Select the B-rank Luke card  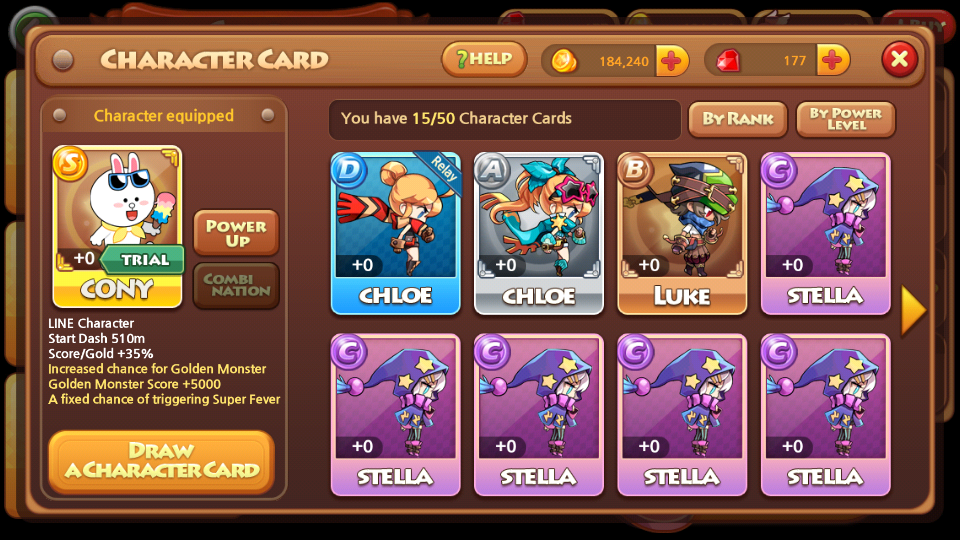(682, 233)
